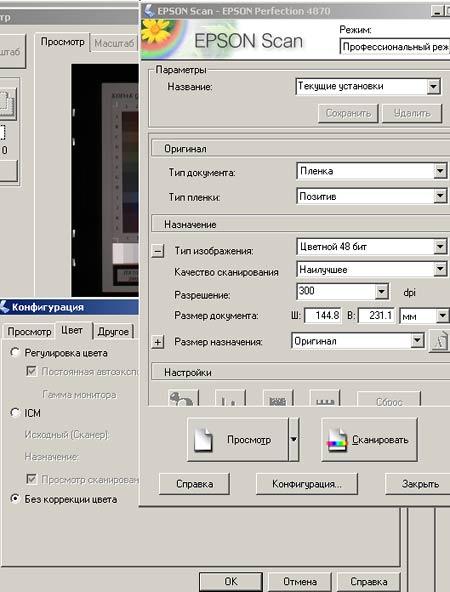Open the image adjustment sliders icon

coord(325,398)
